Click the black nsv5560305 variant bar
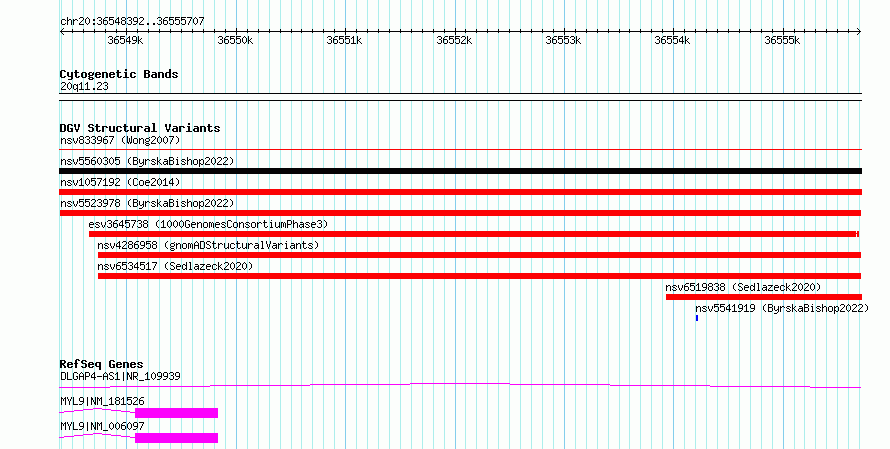The width and height of the screenshot is (890, 449). click(460, 171)
